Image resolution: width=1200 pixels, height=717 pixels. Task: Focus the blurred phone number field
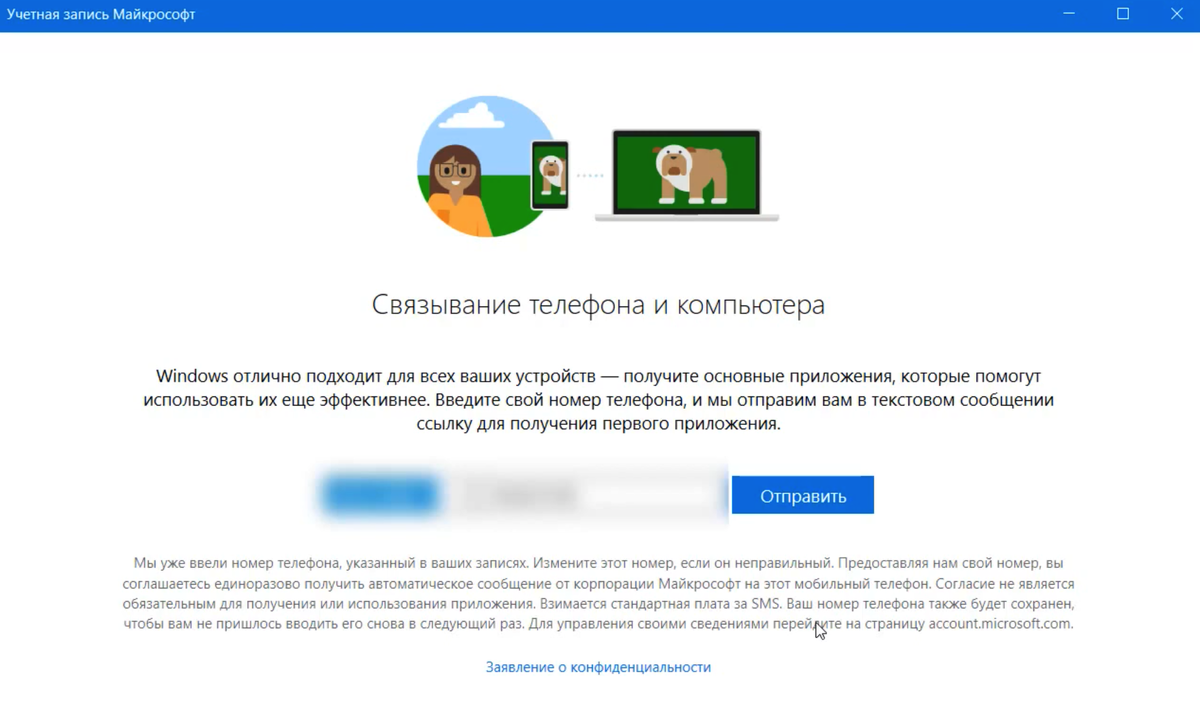coord(588,495)
